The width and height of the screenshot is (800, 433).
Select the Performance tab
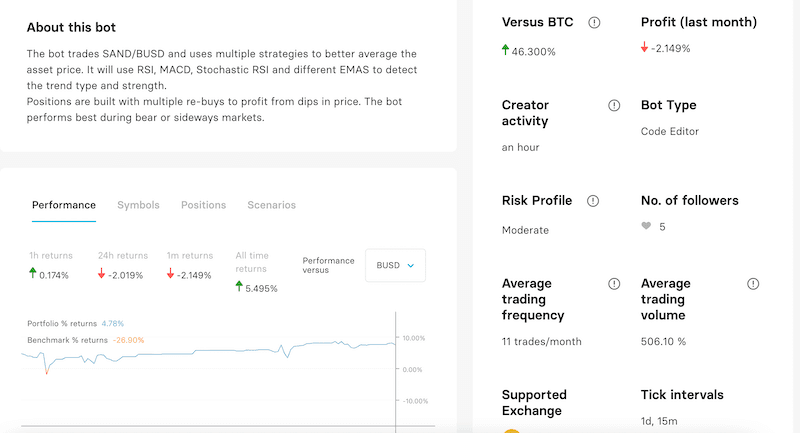coord(64,205)
